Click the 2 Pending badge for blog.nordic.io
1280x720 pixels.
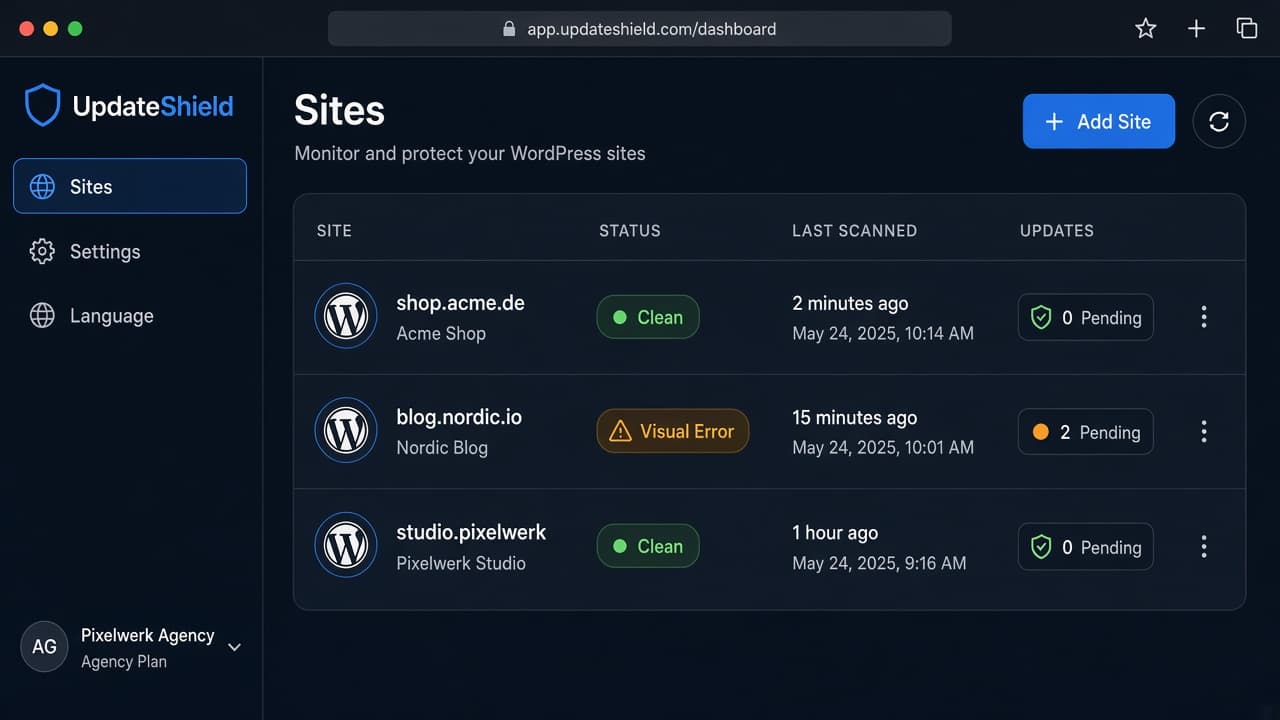[x=1086, y=432]
